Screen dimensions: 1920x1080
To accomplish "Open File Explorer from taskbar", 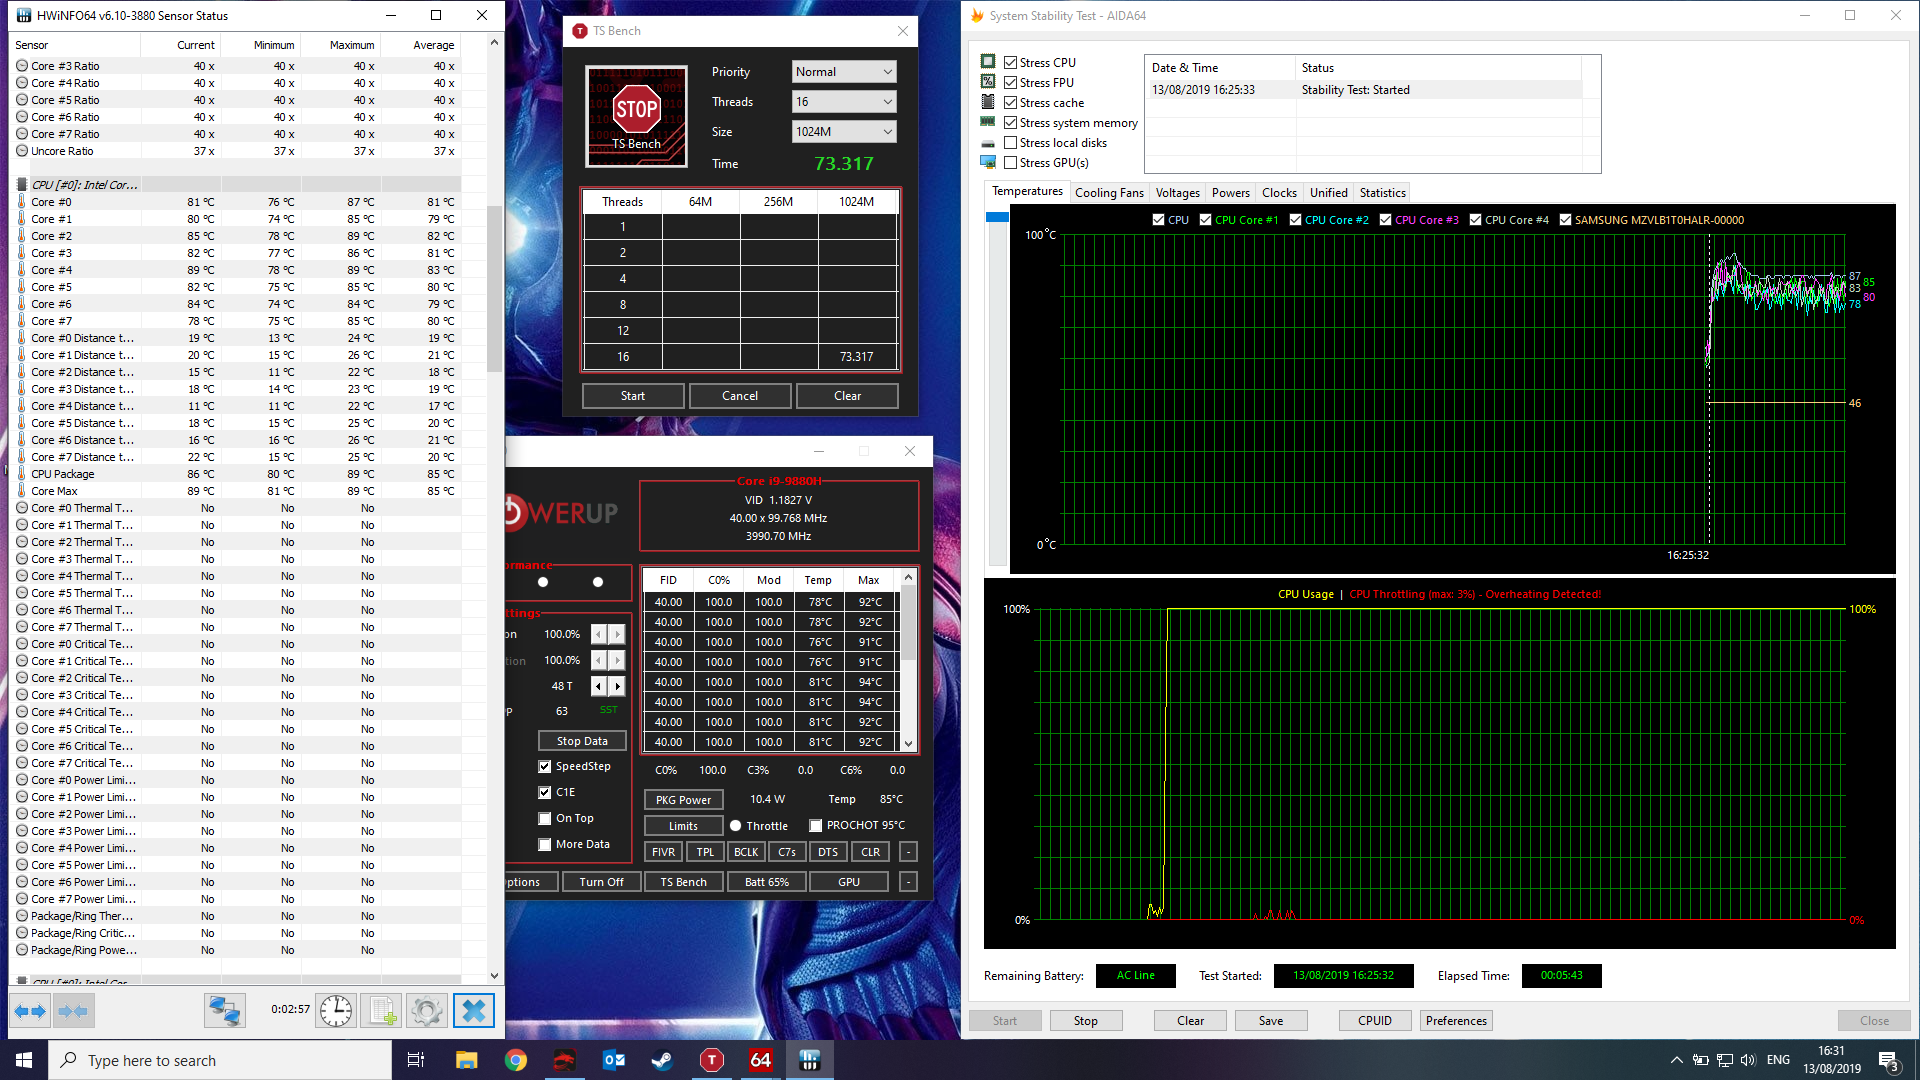I will tap(467, 1060).
